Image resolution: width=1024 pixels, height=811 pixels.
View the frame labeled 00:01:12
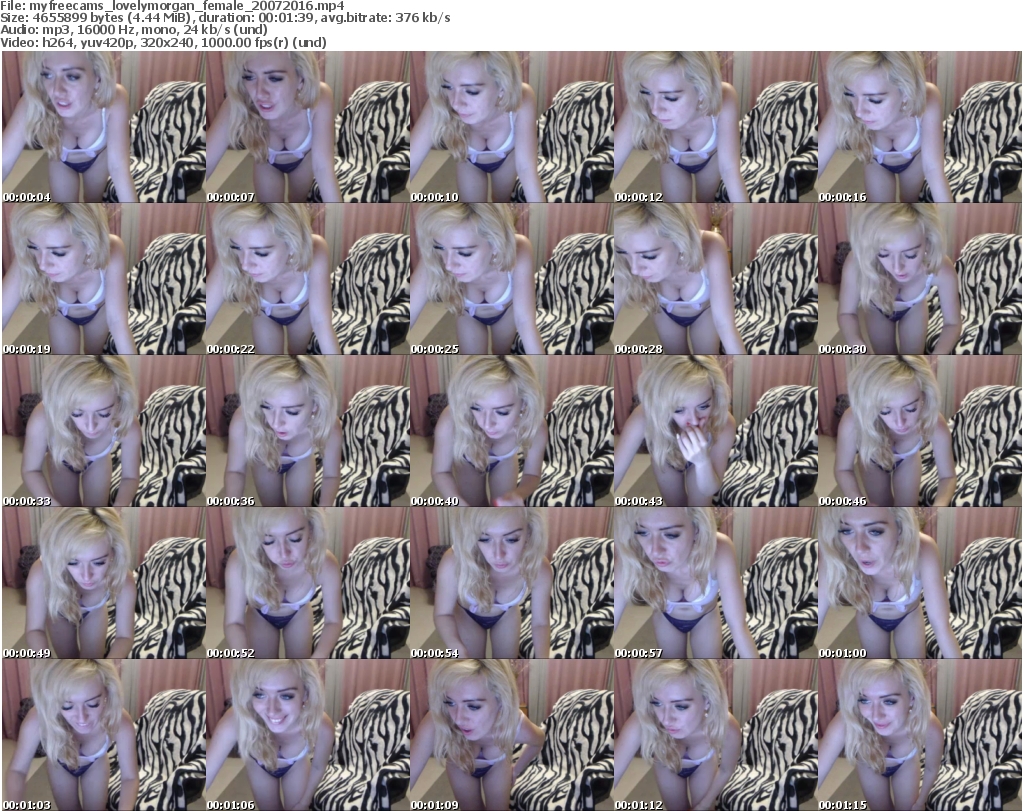click(x=716, y=735)
